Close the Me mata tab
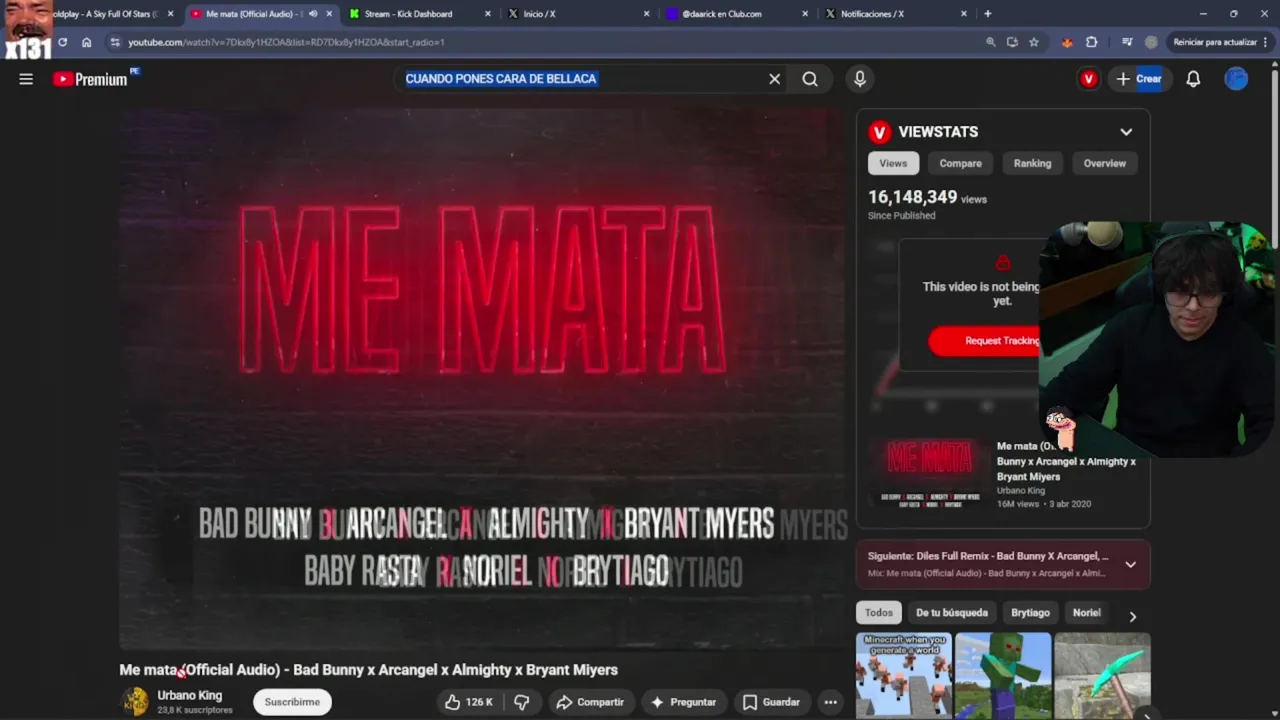The width and height of the screenshot is (1280, 720). (329, 14)
